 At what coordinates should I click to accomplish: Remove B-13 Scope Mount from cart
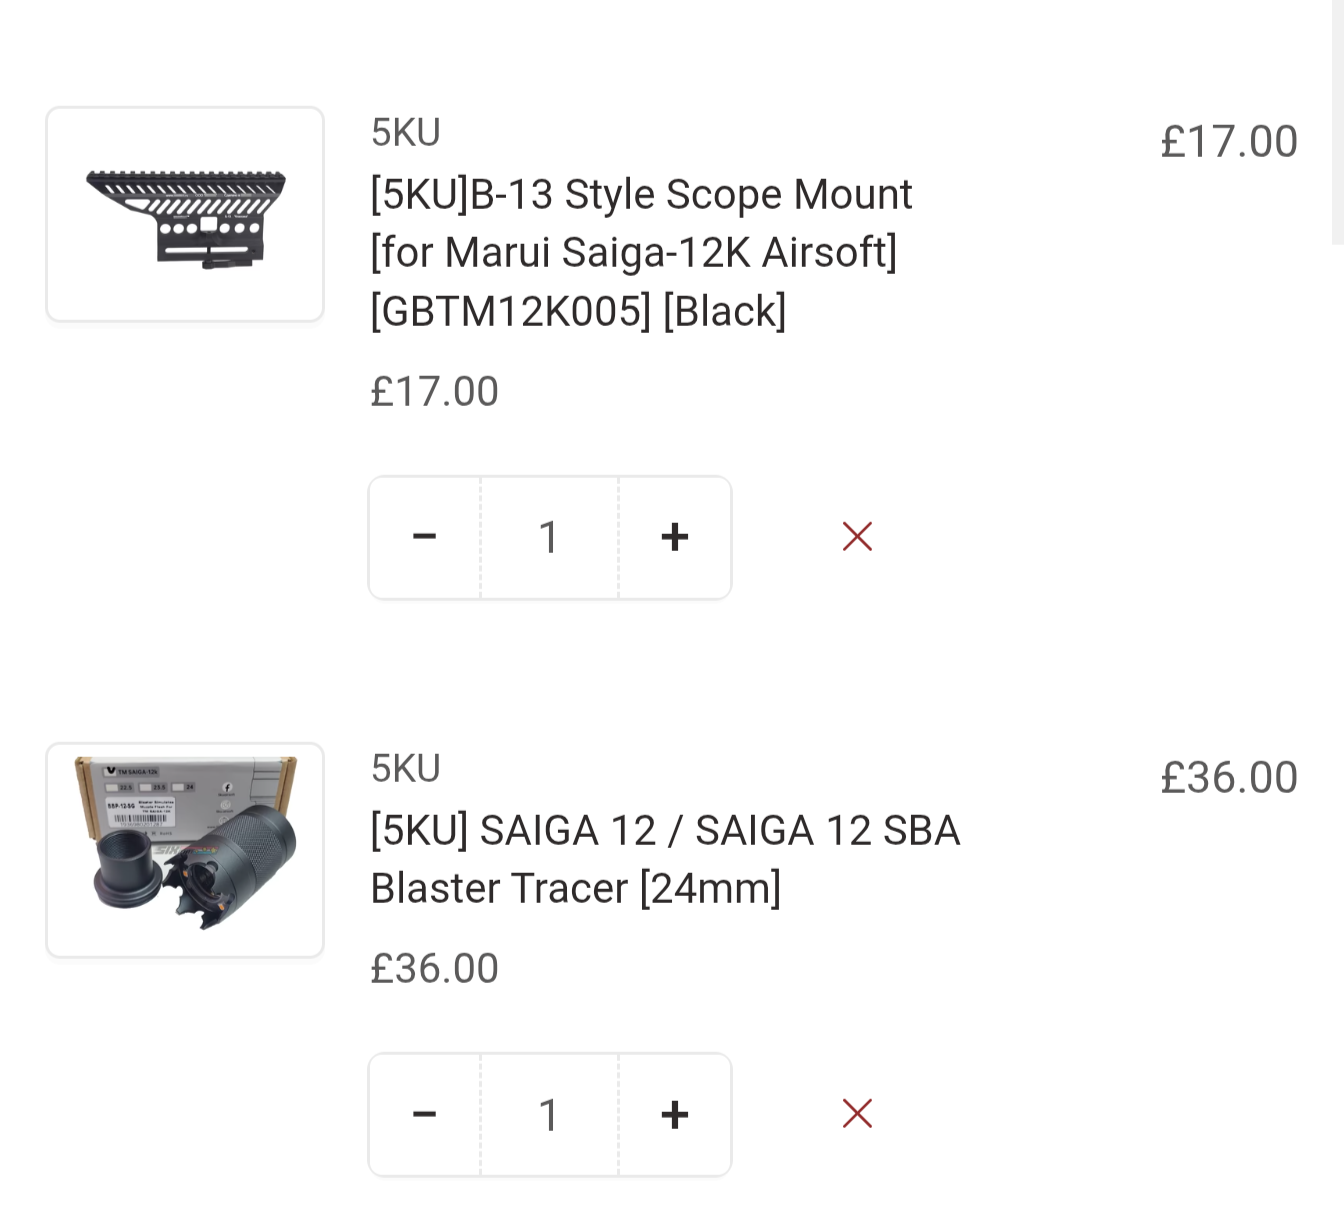[857, 537]
